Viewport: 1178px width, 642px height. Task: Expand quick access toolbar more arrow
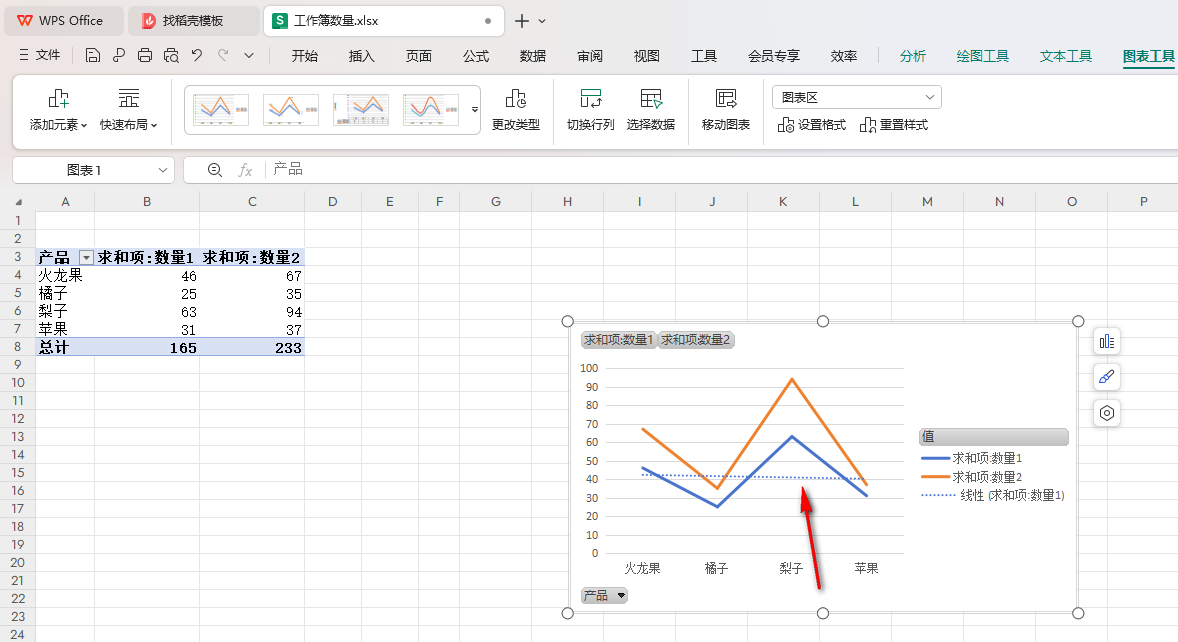click(x=249, y=56)
